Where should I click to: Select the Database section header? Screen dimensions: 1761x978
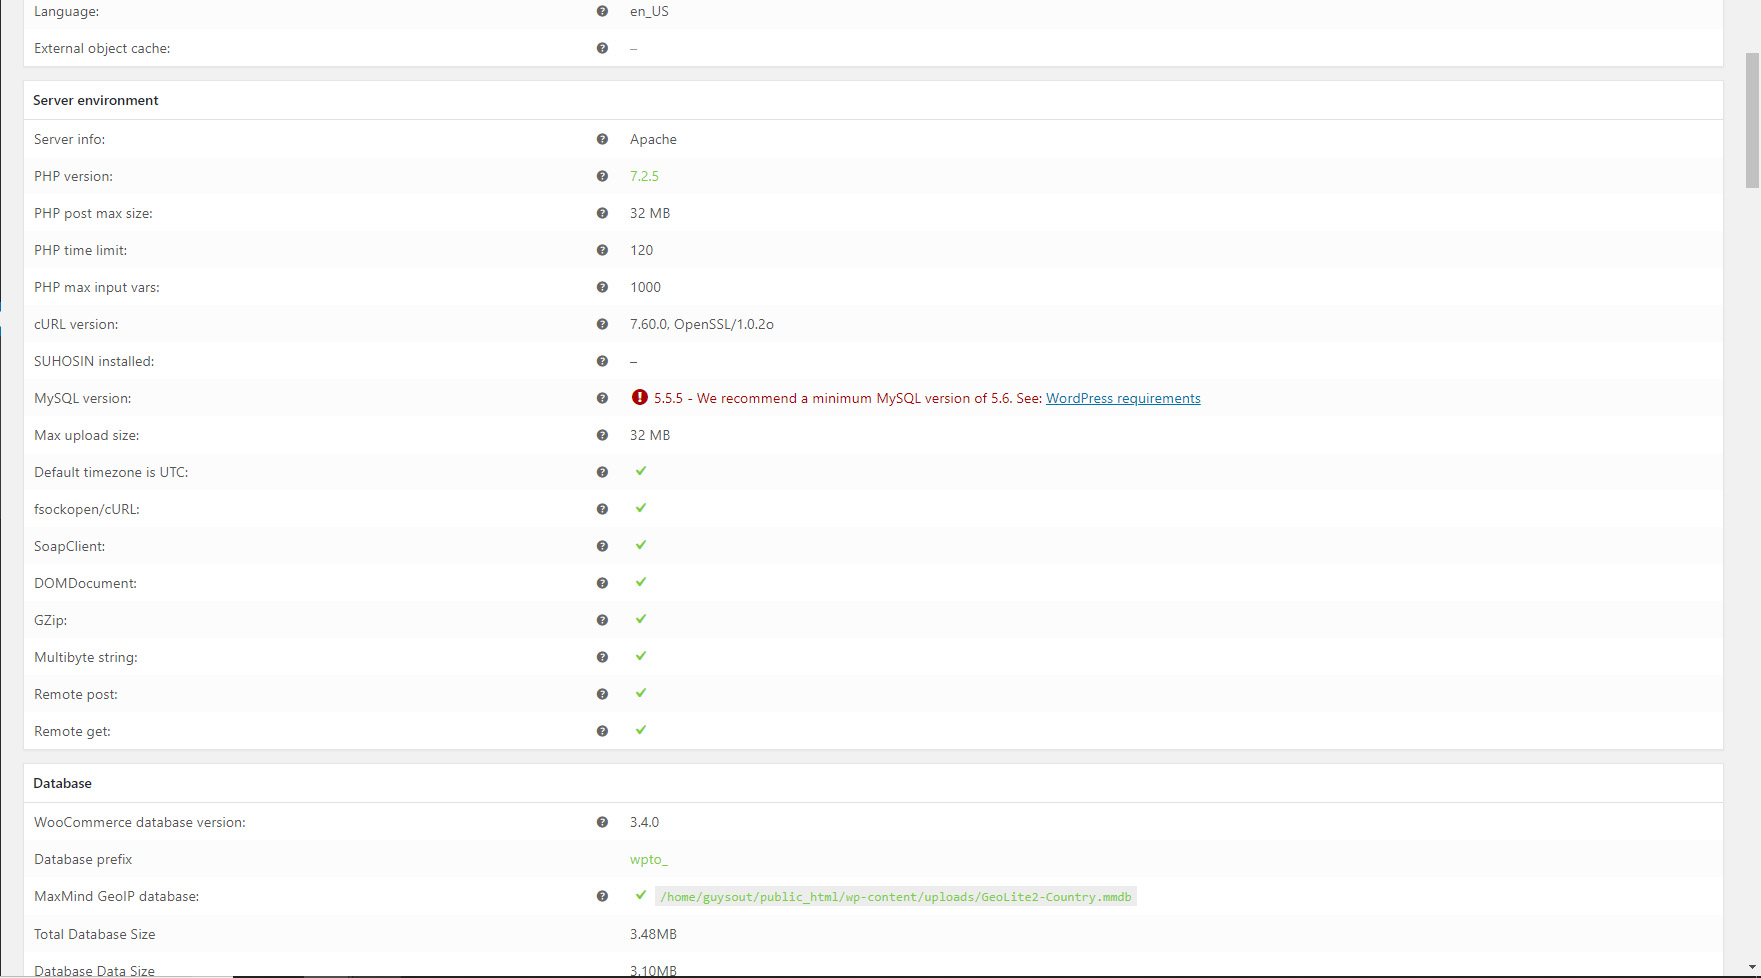pyautogui.click(x=62, y=783)
